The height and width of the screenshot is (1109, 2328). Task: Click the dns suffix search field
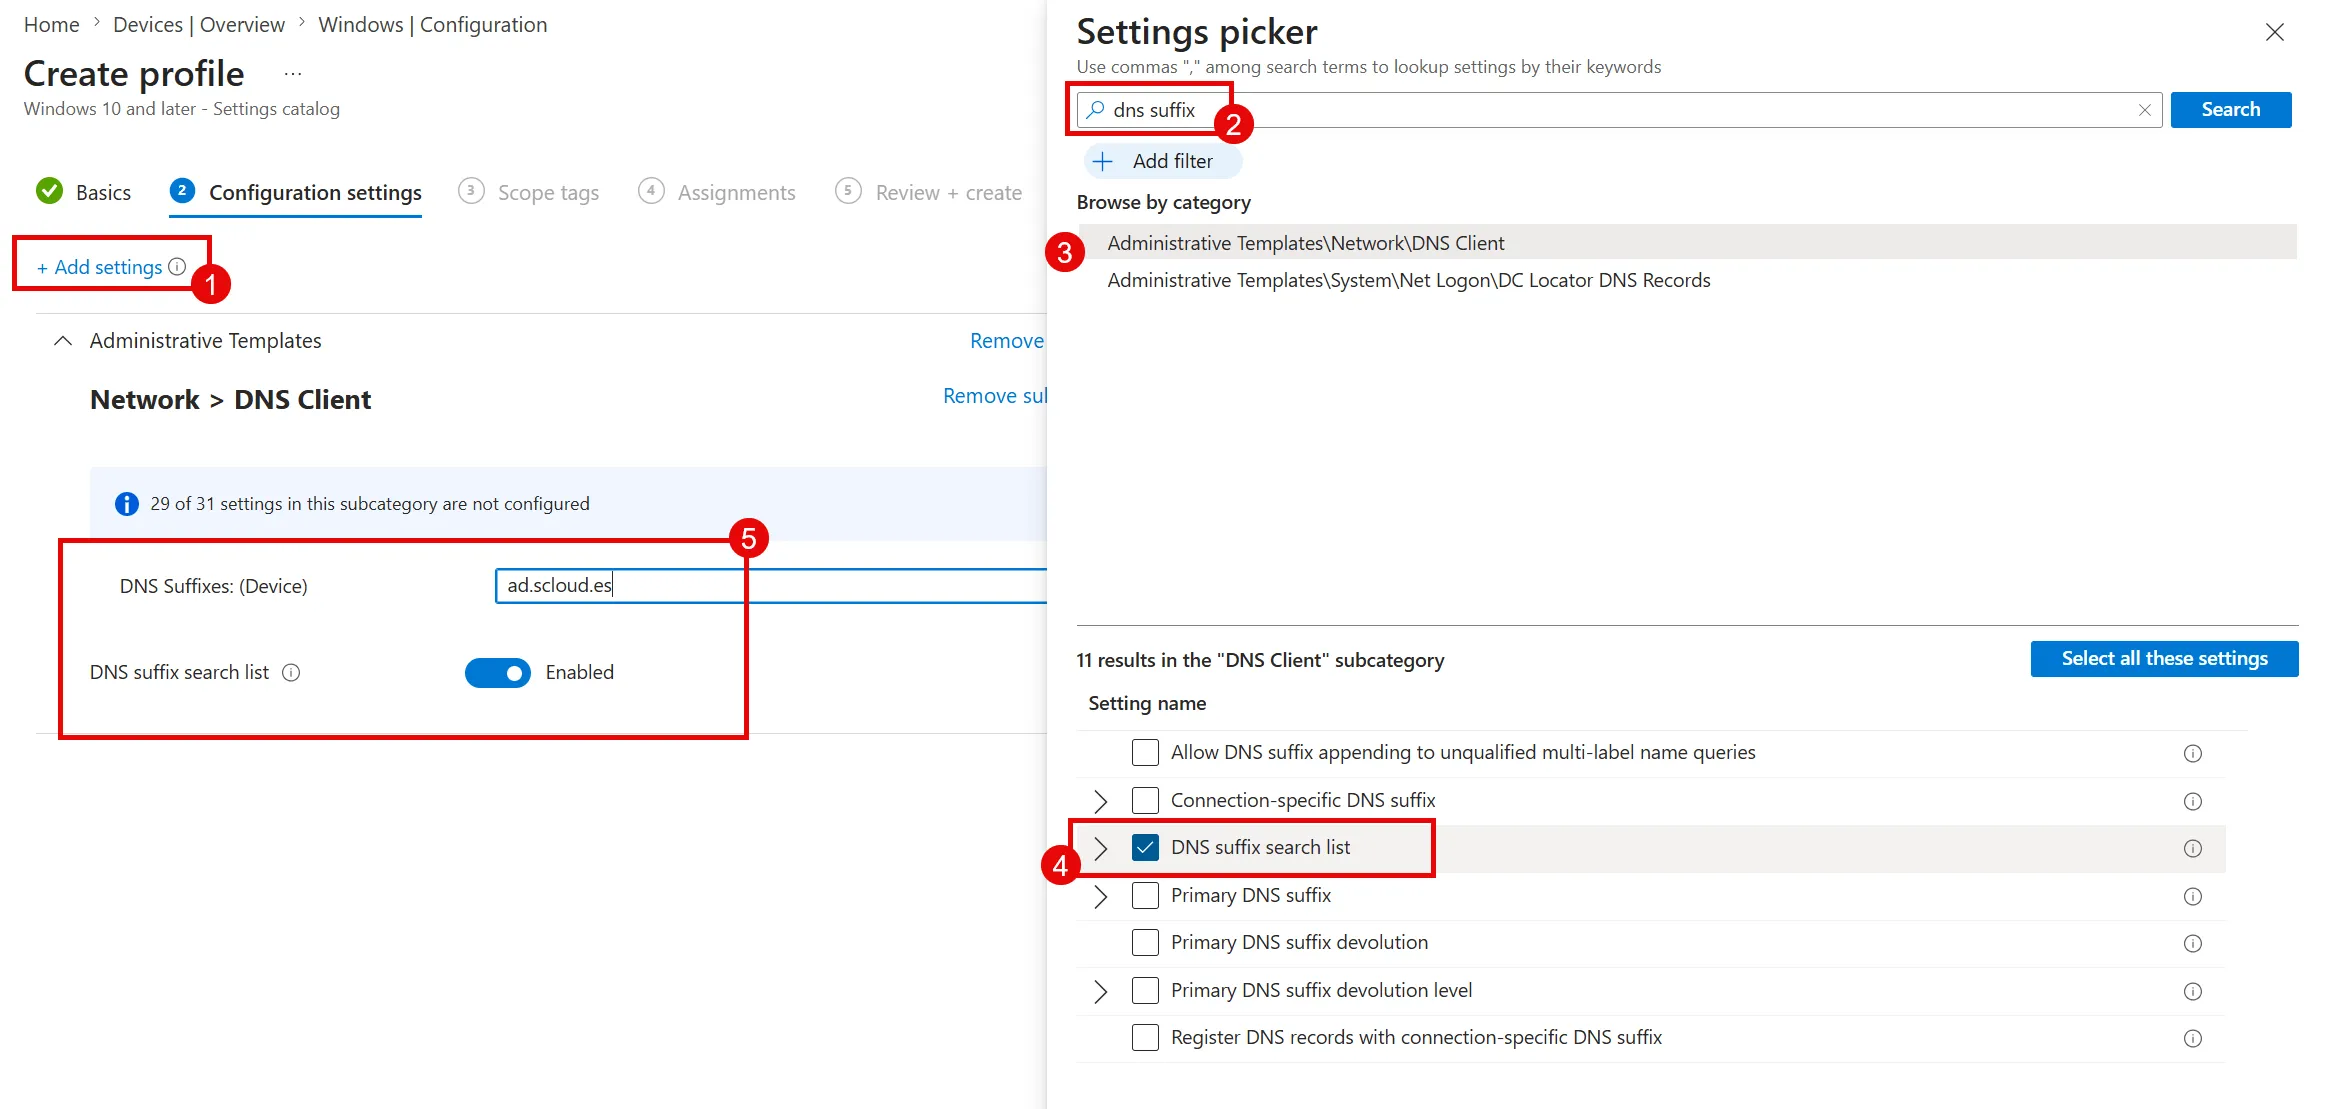pos(1620,110)
